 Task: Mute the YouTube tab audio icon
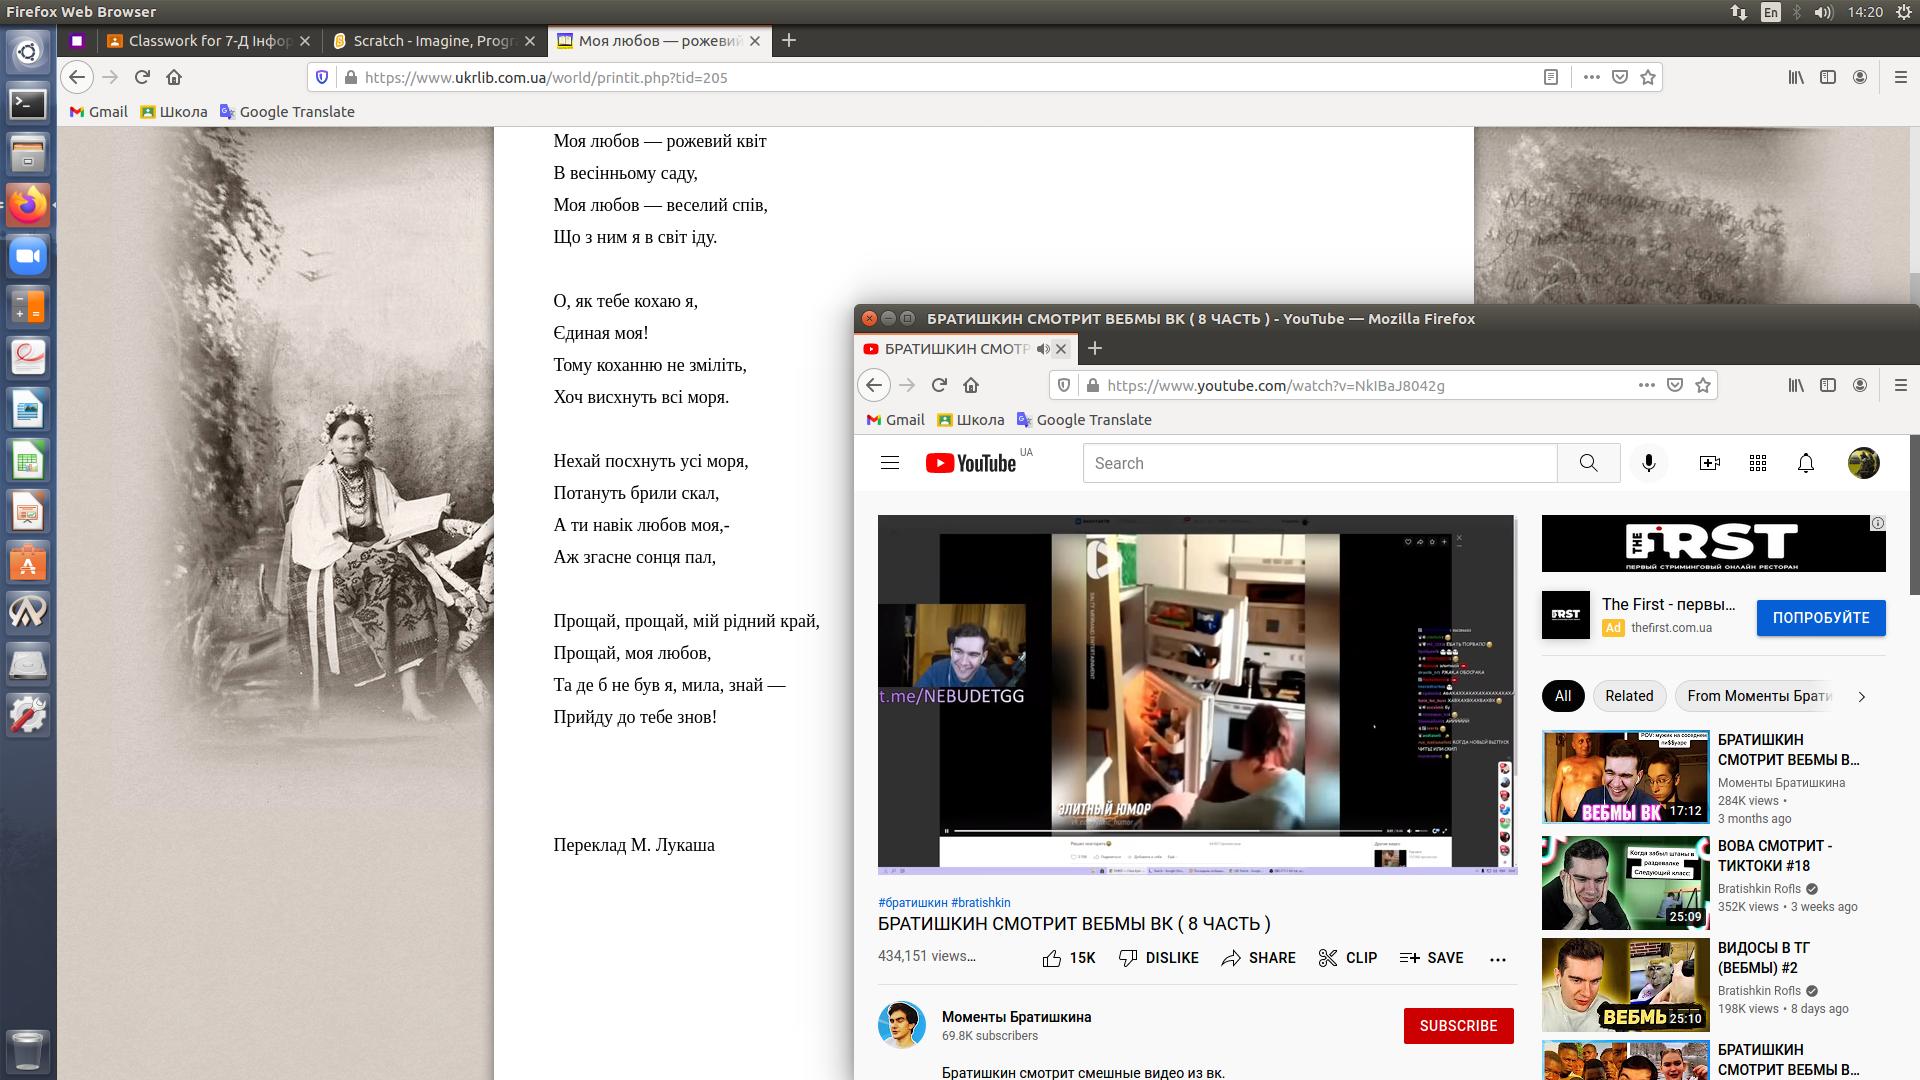pos(1043,349)
